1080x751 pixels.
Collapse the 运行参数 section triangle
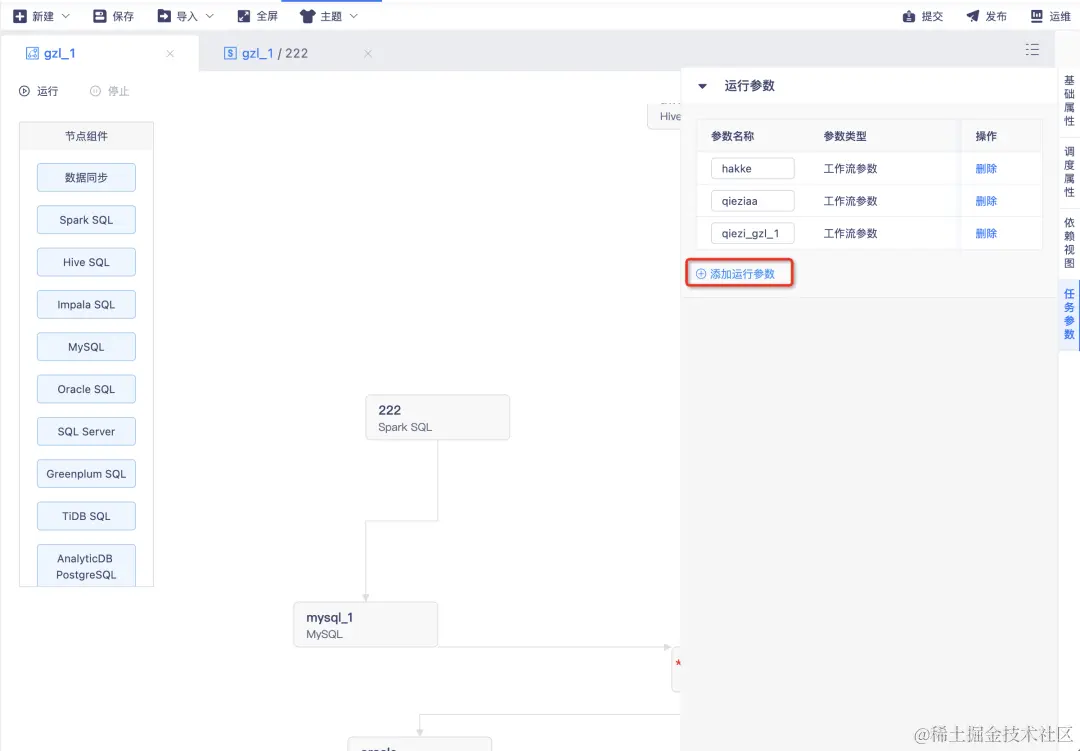[703, 86]
